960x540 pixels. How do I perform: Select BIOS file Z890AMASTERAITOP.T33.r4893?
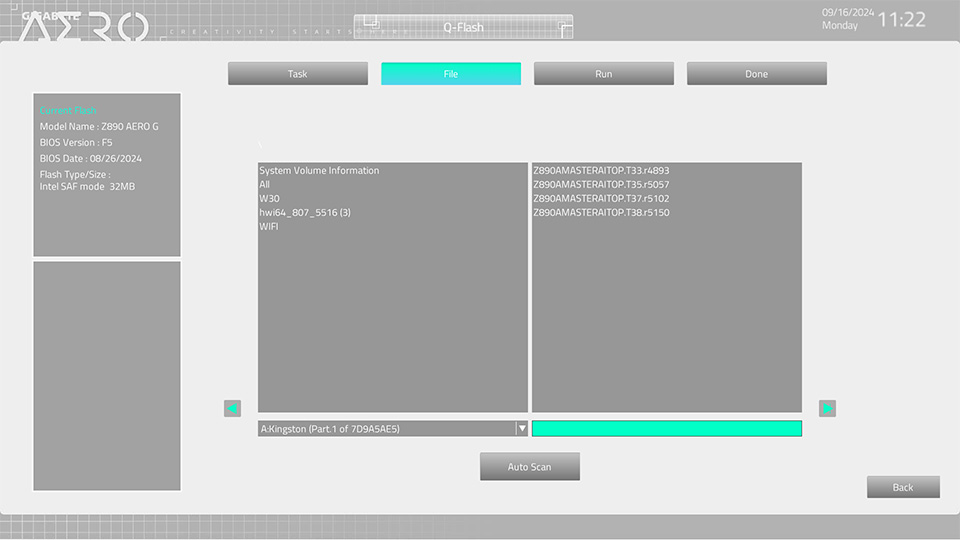point(601,171)
